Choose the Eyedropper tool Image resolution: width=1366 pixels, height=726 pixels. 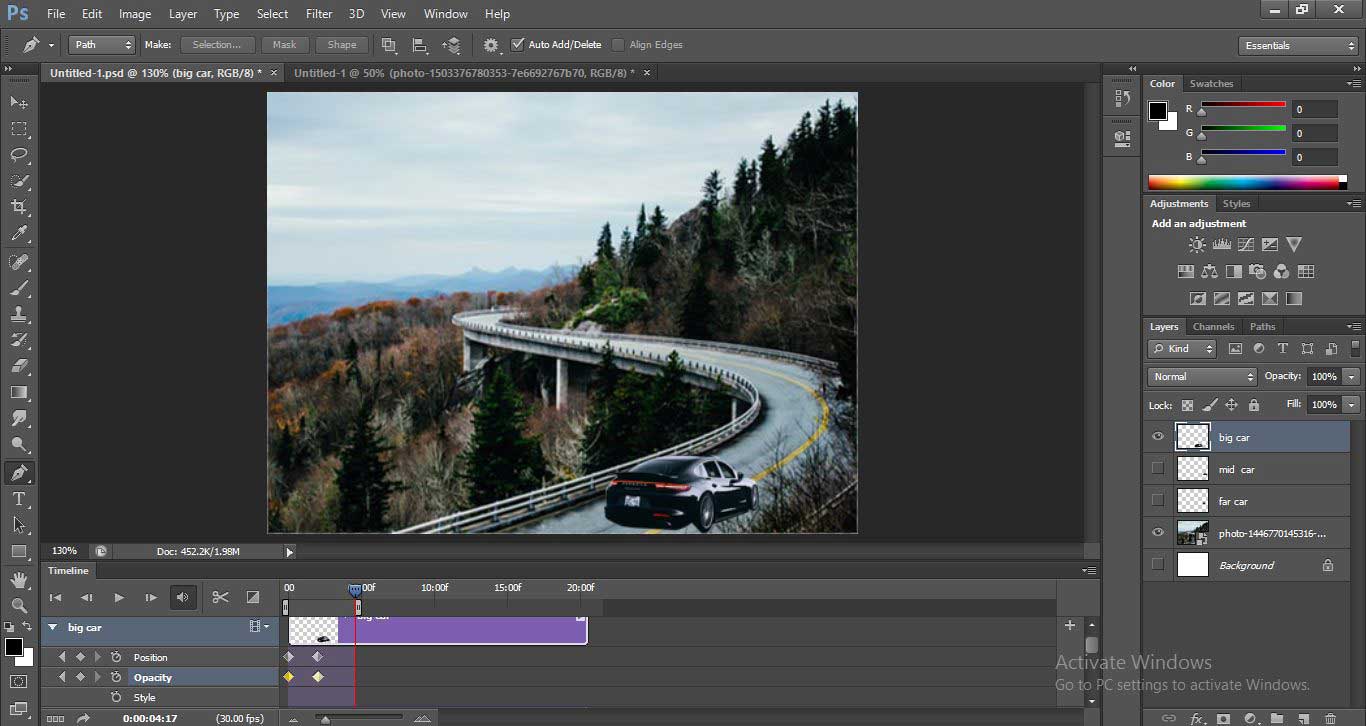coord(19,233)
